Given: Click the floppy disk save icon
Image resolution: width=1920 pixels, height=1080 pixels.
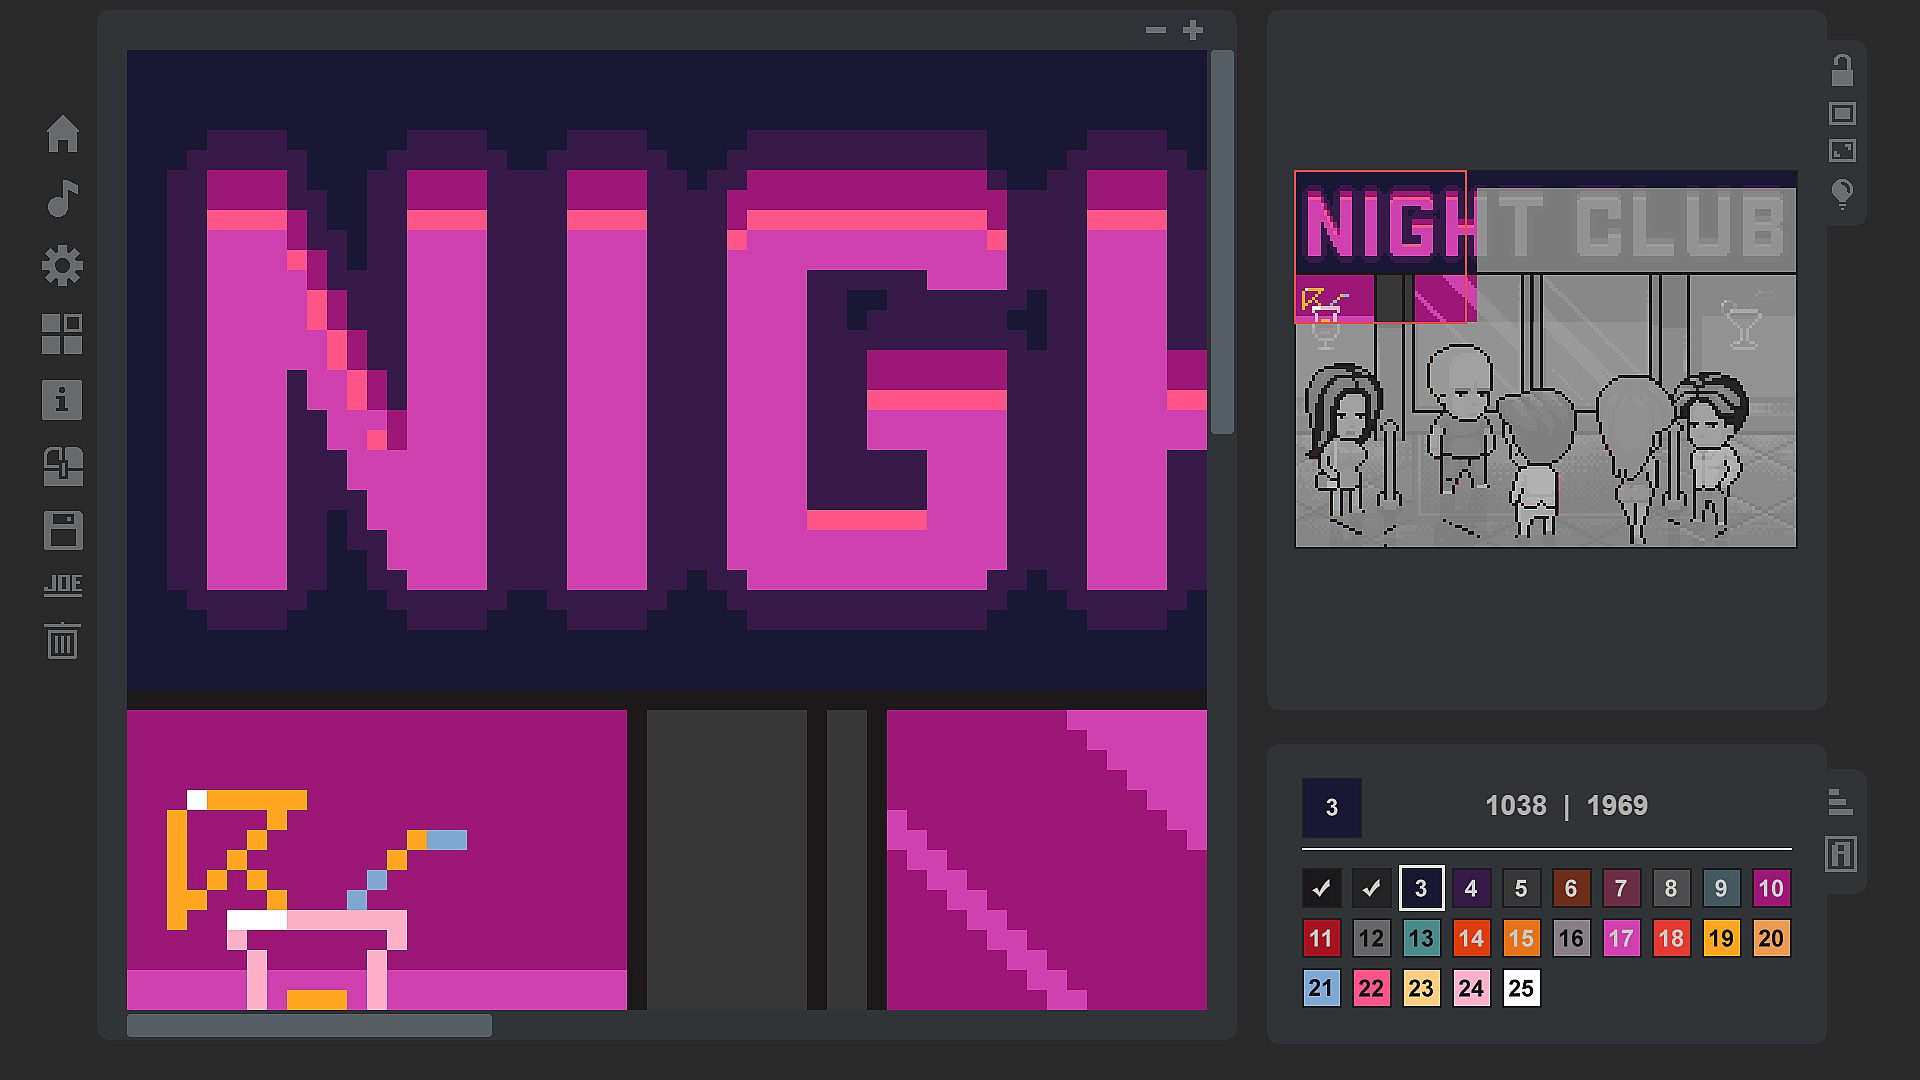Looking at the screenshot, I should click(63, 531).
